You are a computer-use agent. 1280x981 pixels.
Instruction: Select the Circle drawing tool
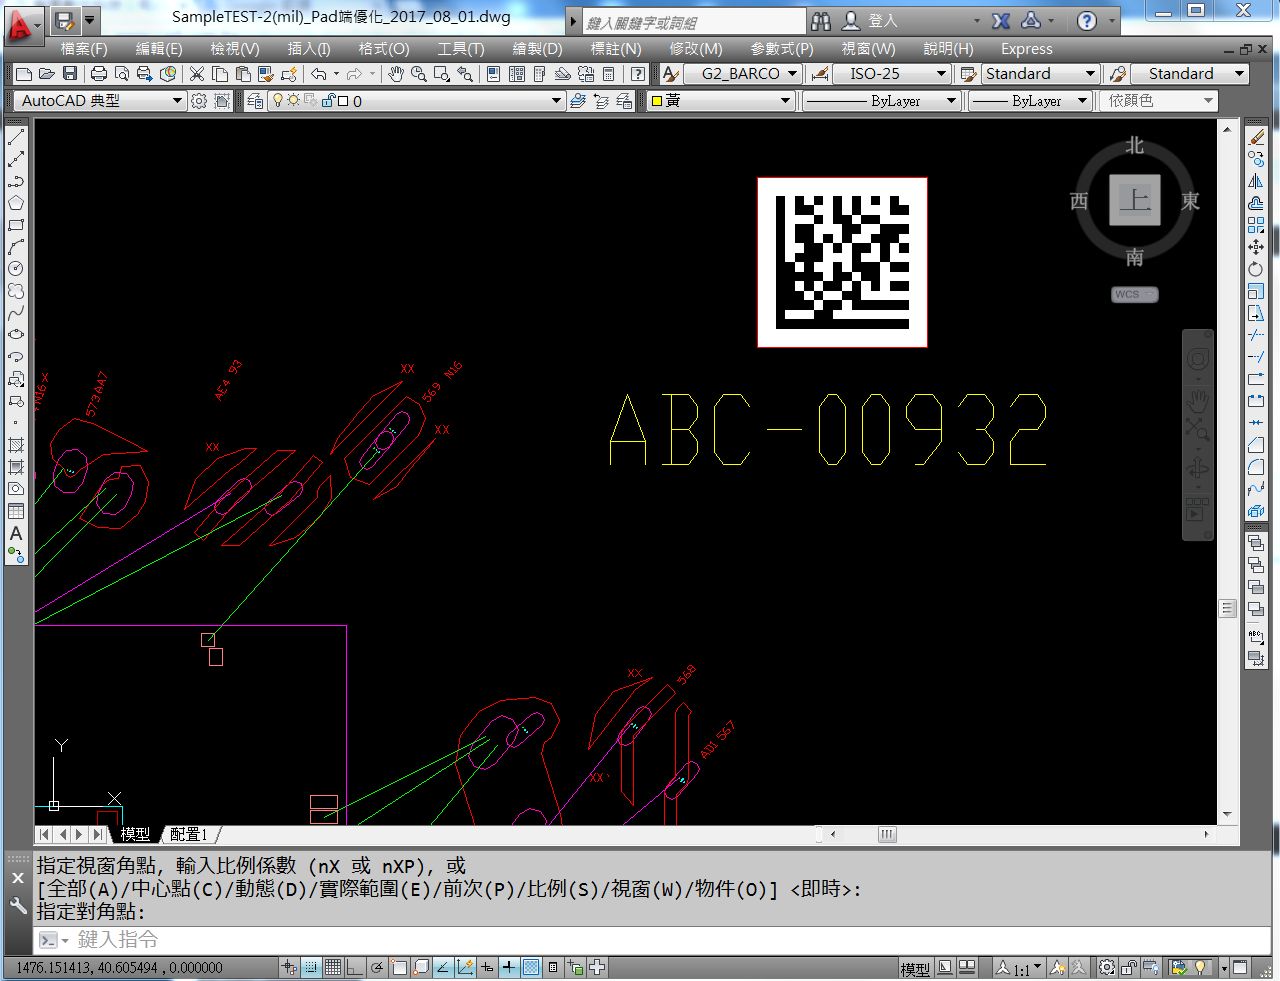pos(16,269)
